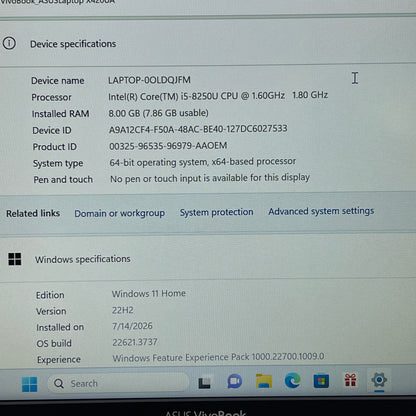Click the Windows logo beside Windows specifications

pyautogui.click(x=15, y=259)
